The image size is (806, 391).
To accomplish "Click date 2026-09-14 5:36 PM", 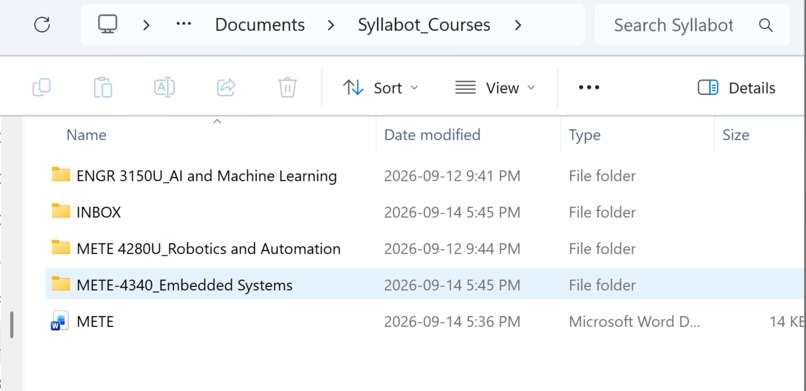I will [451, 322].
